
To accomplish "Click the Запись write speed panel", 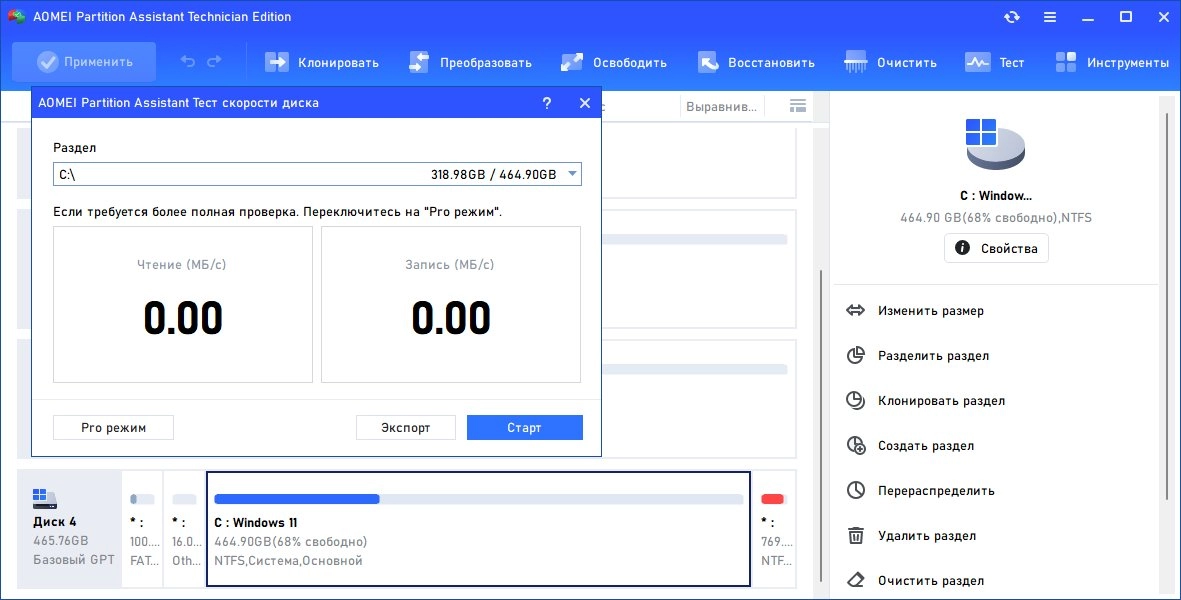I will 451,305.
